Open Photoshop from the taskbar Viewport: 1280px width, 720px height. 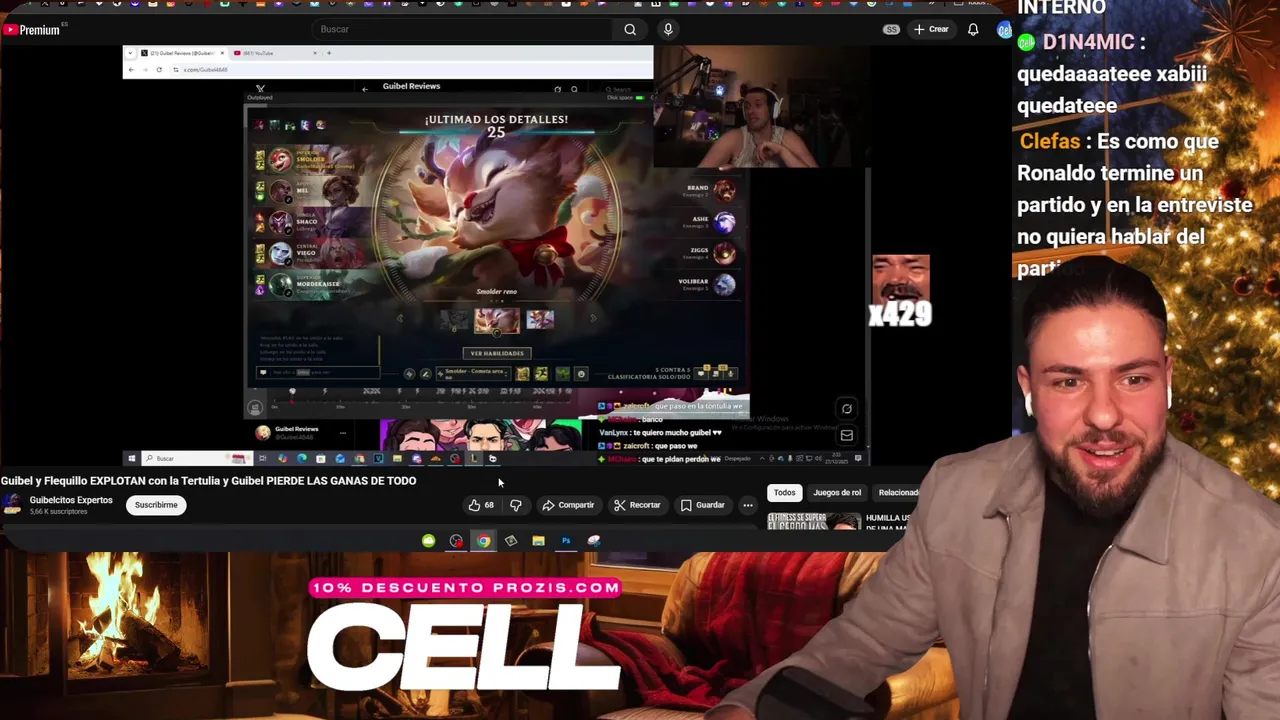point(566,541)
